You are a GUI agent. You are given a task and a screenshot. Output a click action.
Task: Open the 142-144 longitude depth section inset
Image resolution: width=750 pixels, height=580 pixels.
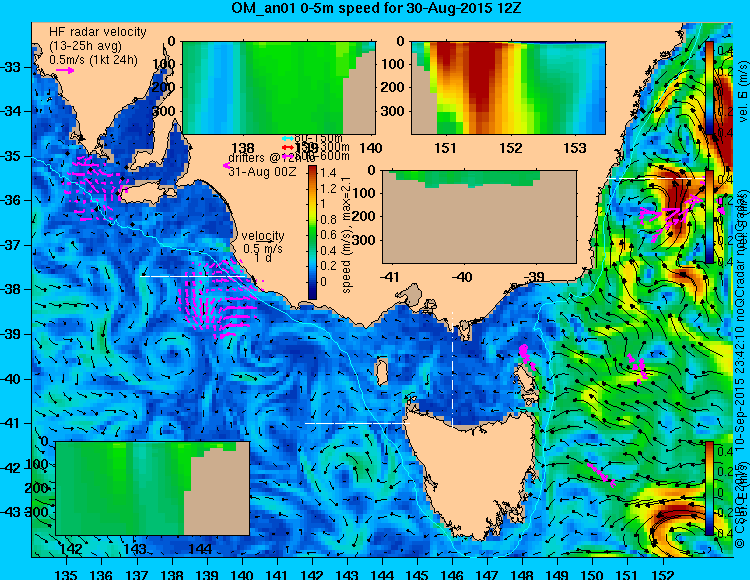point(153,488)
